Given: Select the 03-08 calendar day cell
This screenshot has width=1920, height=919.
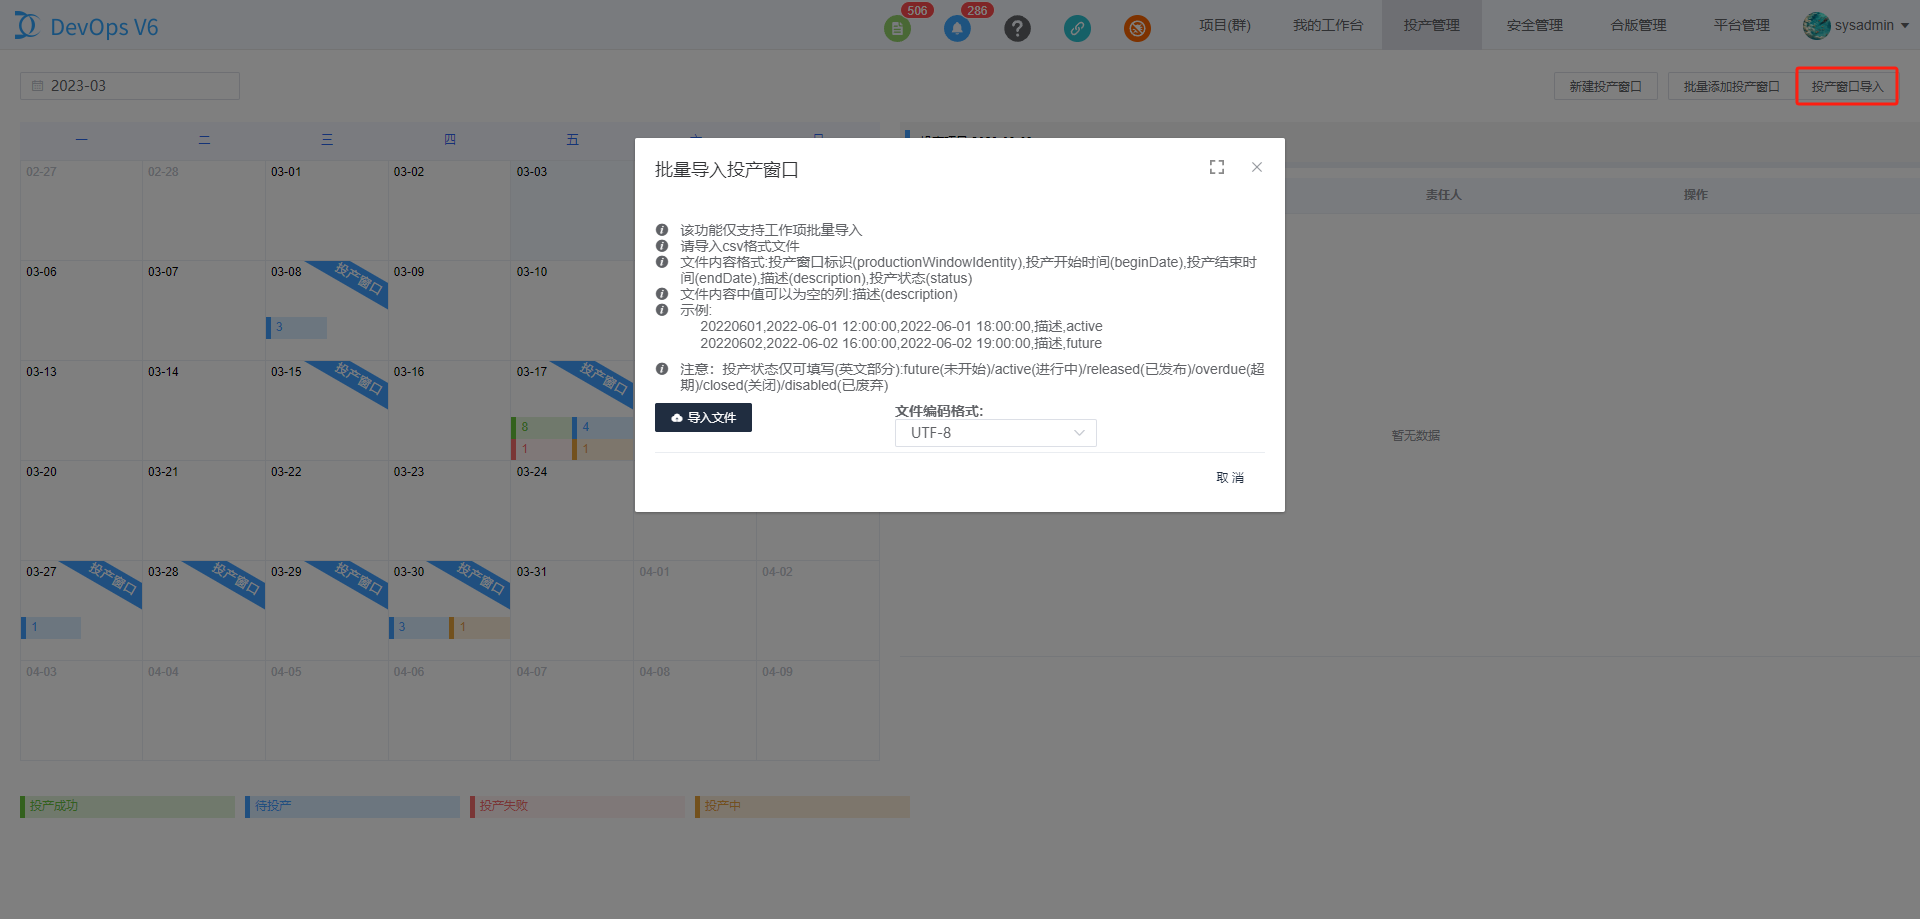Looking at the screenshot, I should click(x=326, y=310).
